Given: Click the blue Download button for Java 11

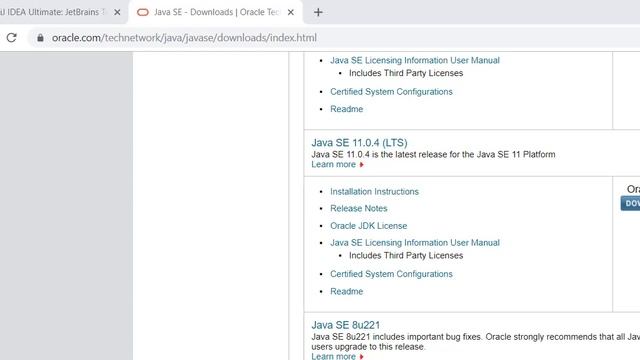Looking at the screenshot, I should point(630,203).
